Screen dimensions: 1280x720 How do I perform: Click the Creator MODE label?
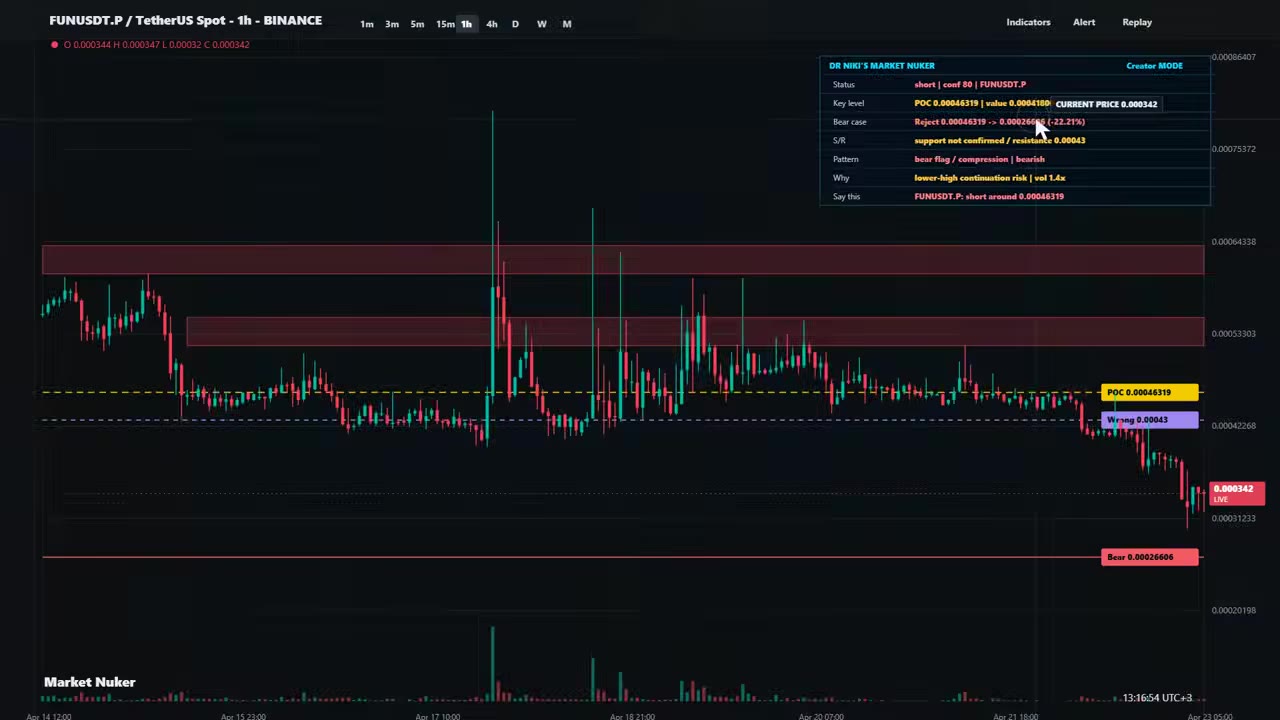coord(1154,66)
